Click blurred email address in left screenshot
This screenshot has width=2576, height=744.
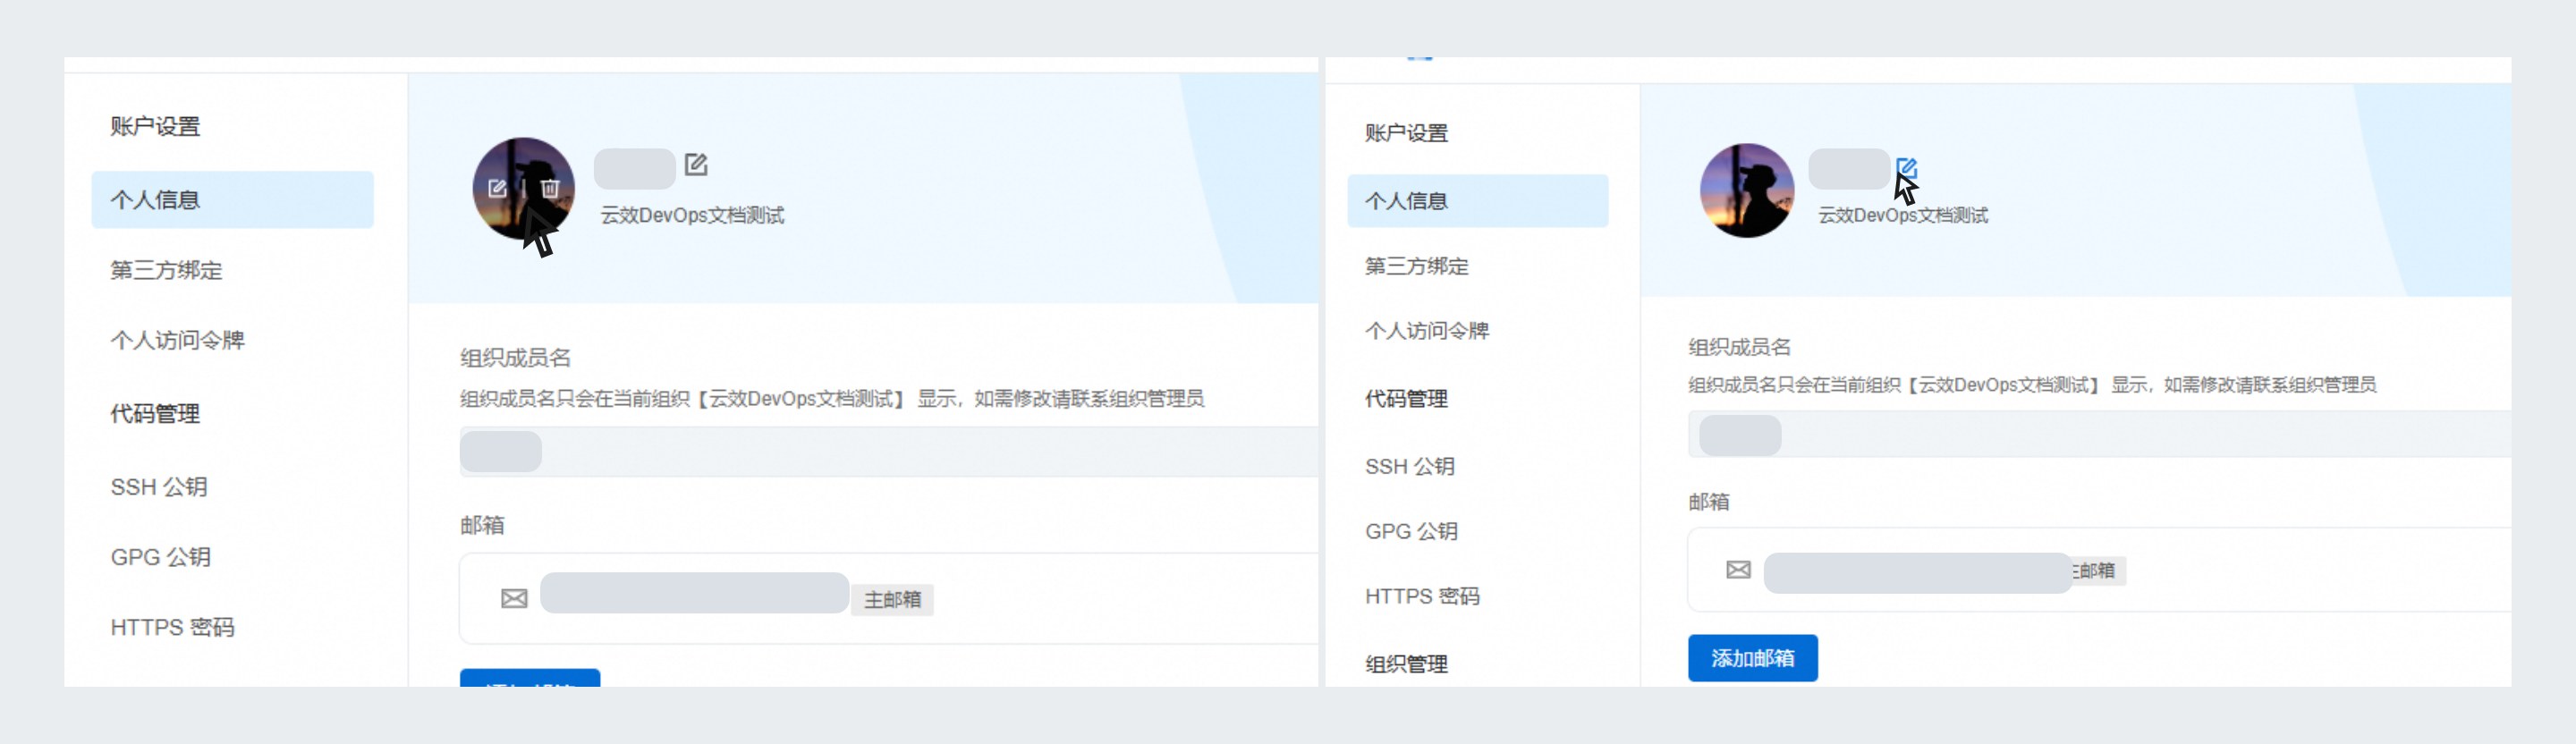694,593
